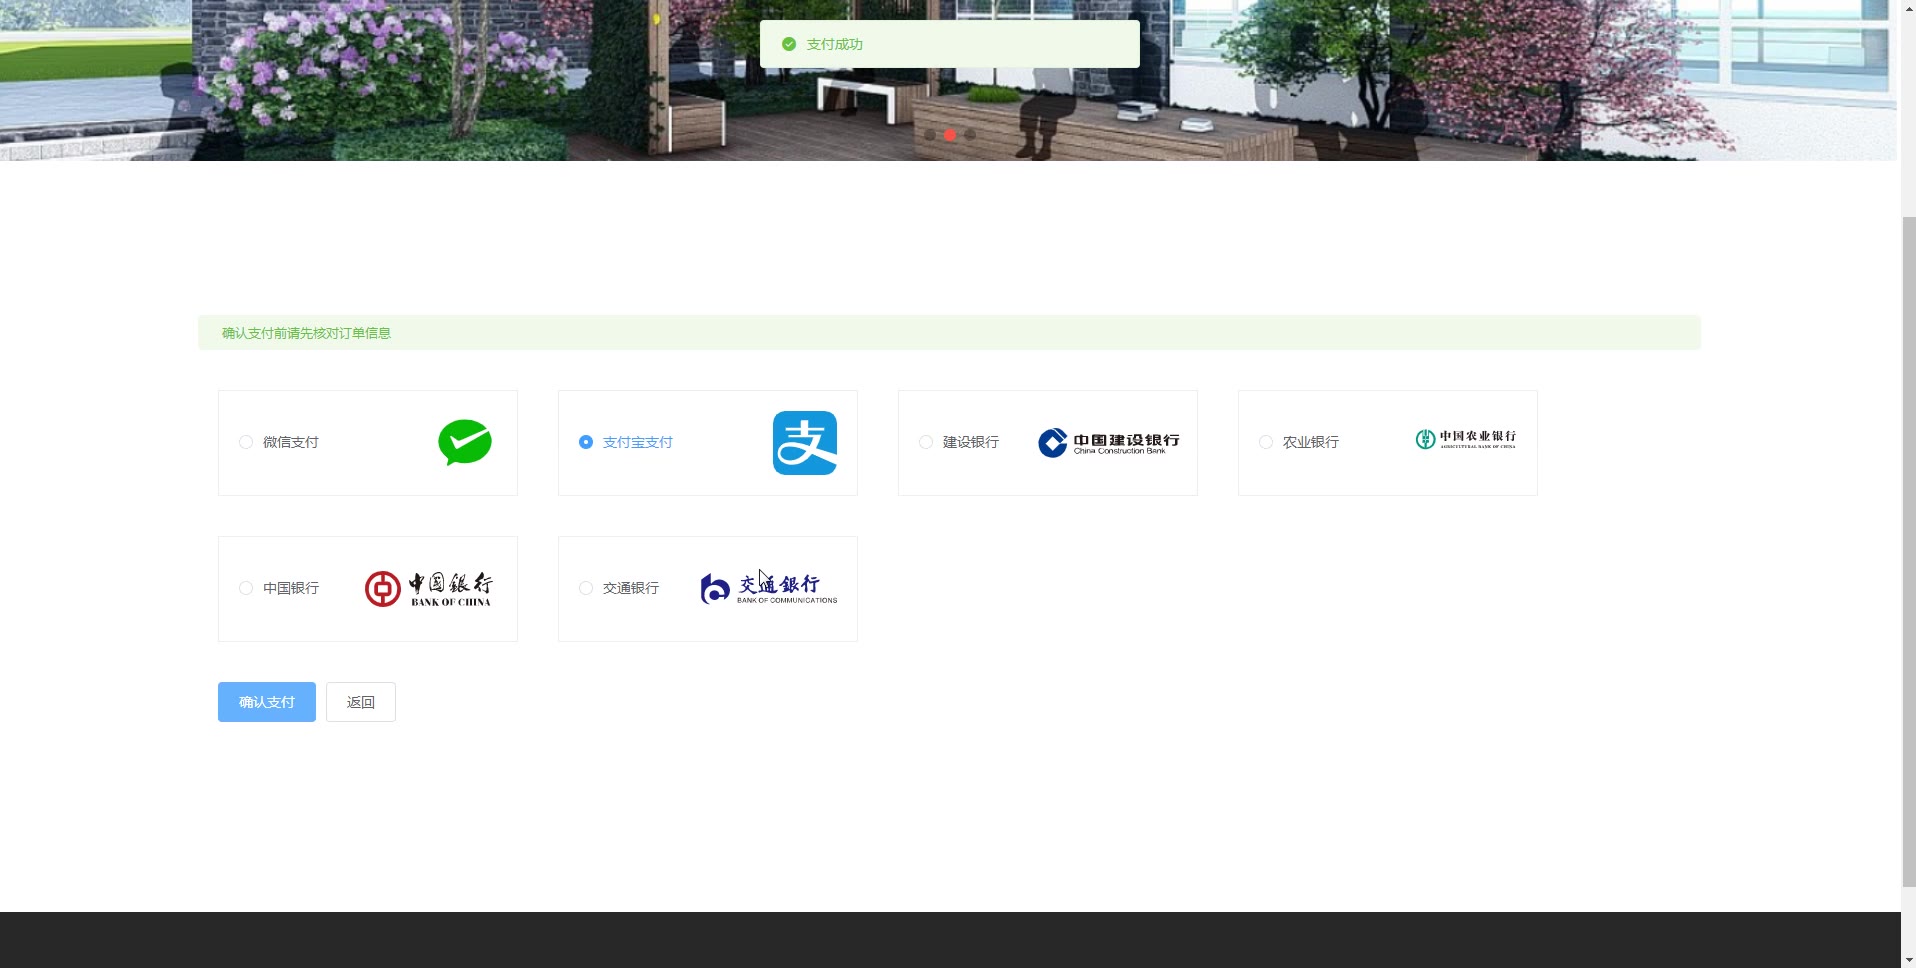Screen dimensions: 1916x968
Task: Select the 交通银行 radio button
Action: (x=586, y=588)
